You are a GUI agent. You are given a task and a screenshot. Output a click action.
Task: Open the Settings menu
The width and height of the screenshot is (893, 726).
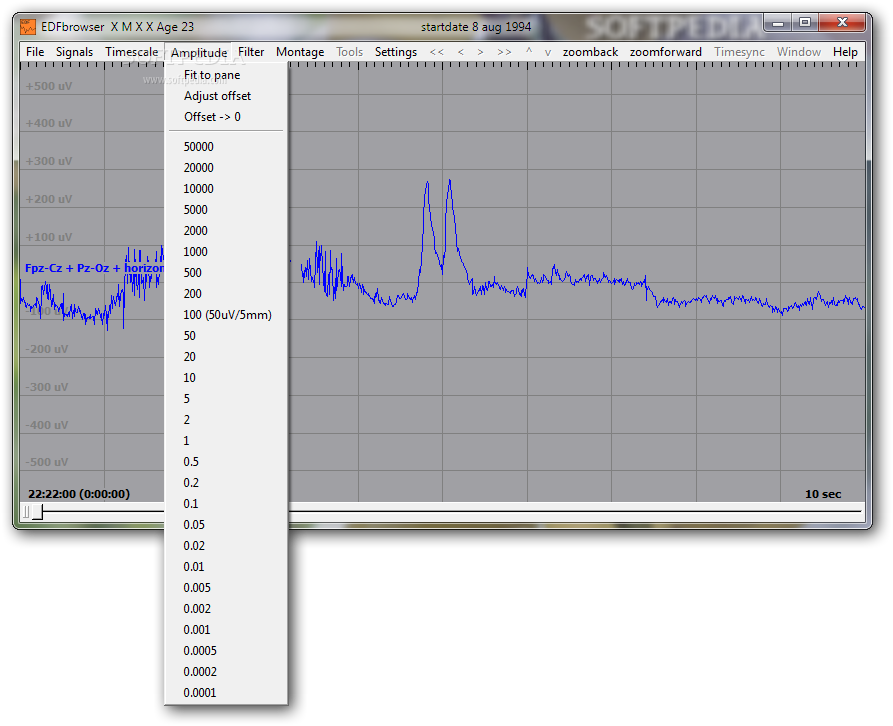(395, 52)
